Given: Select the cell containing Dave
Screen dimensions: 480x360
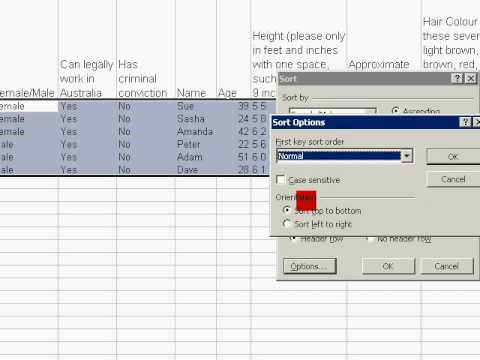Looking at the screenshot, I should click(x=196, y=169).
